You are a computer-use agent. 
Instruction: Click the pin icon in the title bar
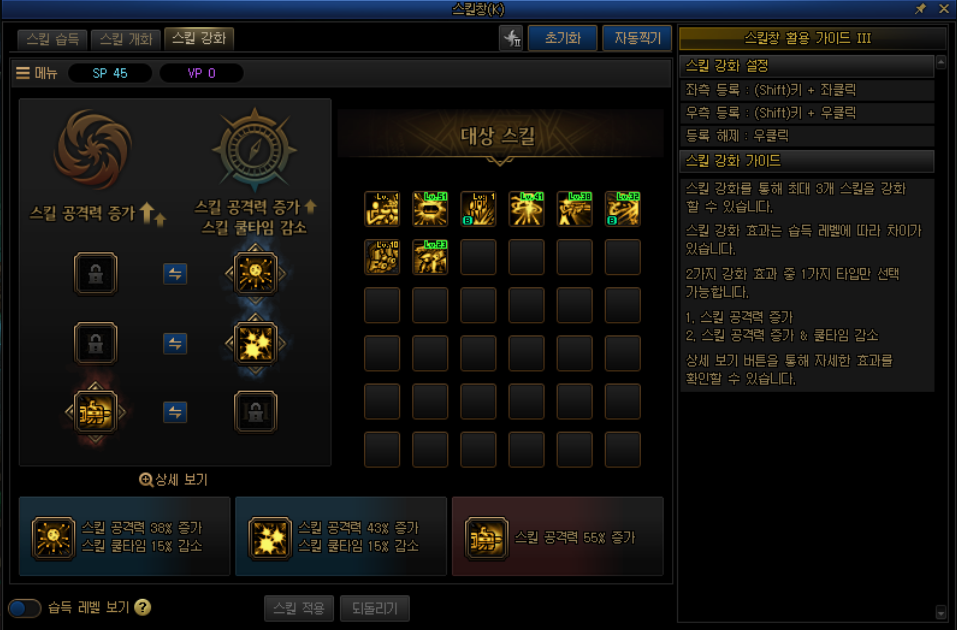point(920,9)
